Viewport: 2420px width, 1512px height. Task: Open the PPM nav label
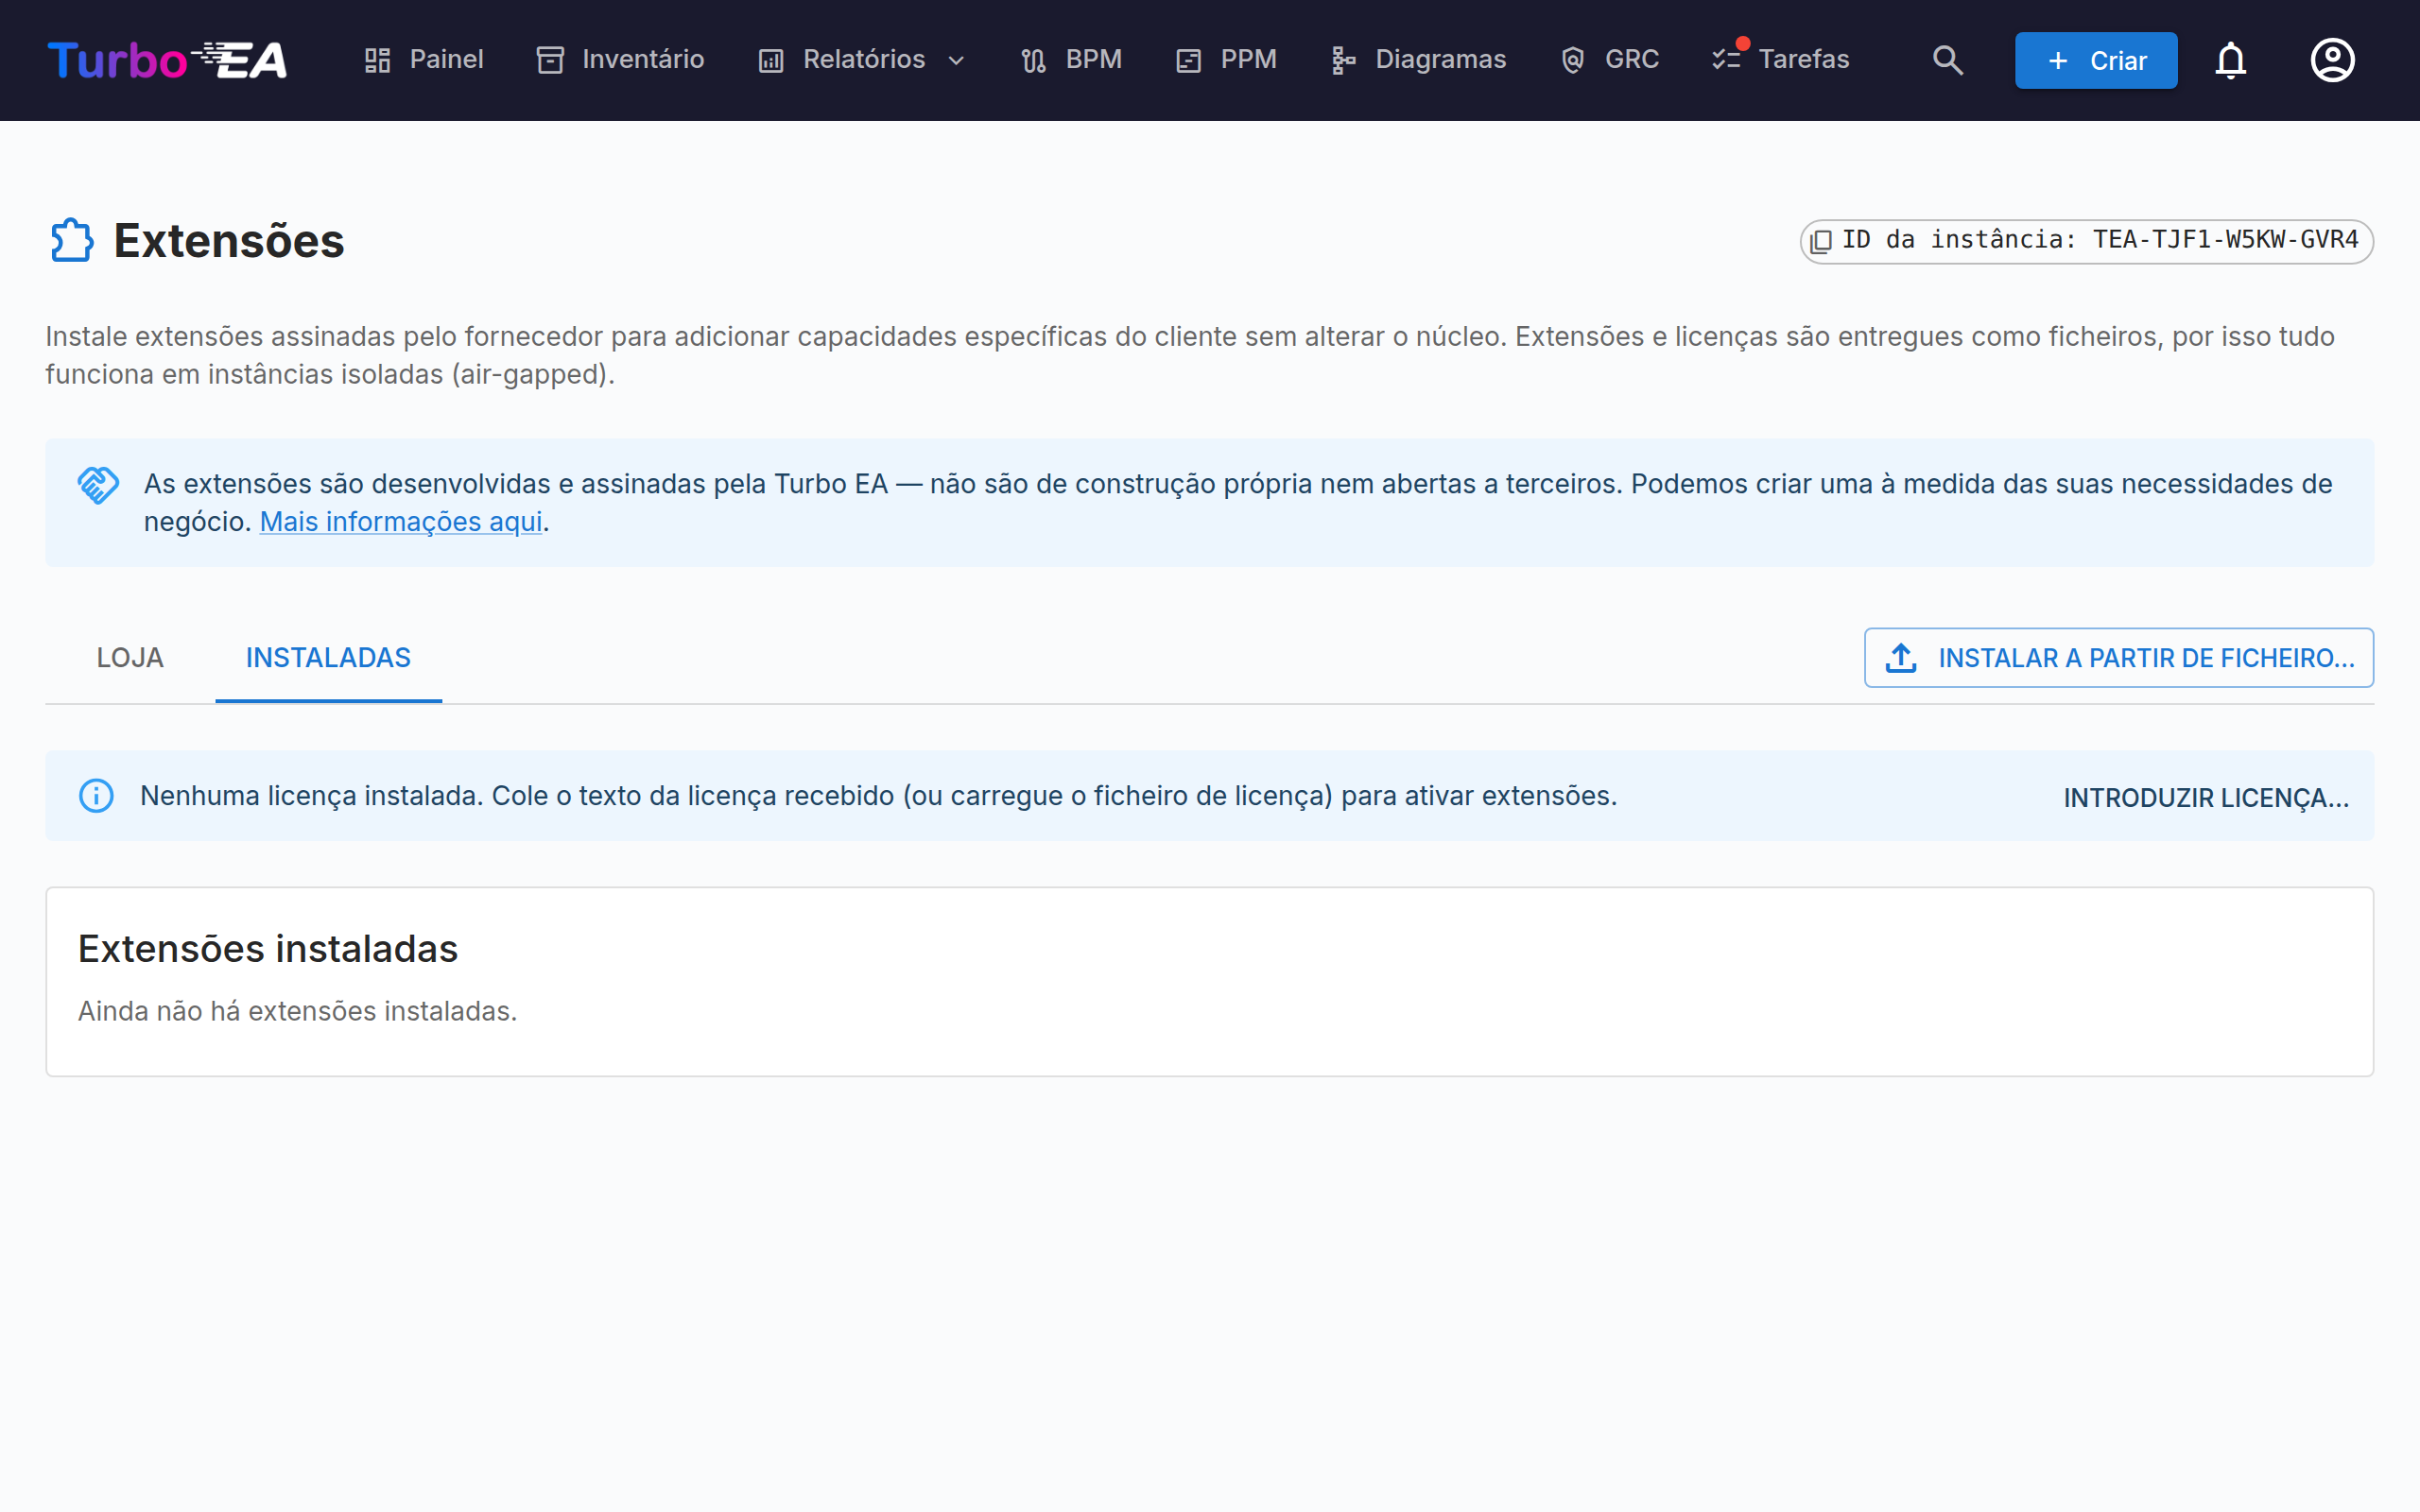[1248, 60]
